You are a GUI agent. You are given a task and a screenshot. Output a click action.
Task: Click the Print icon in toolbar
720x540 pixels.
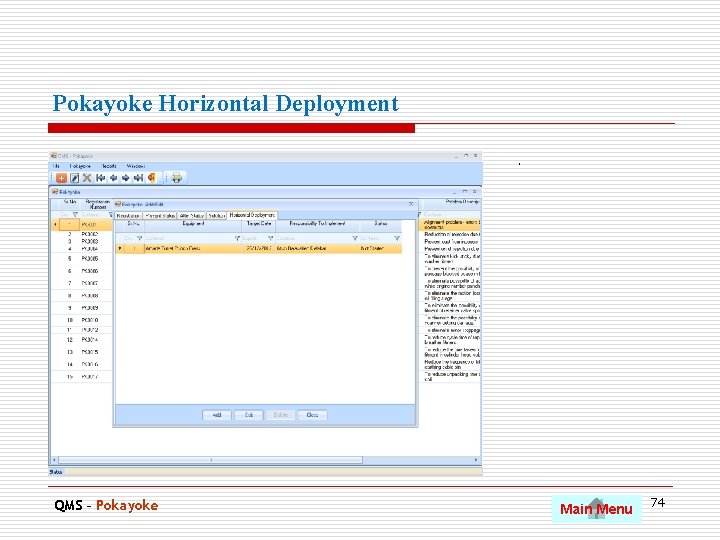pyautogui.click(x=177, y=178)
